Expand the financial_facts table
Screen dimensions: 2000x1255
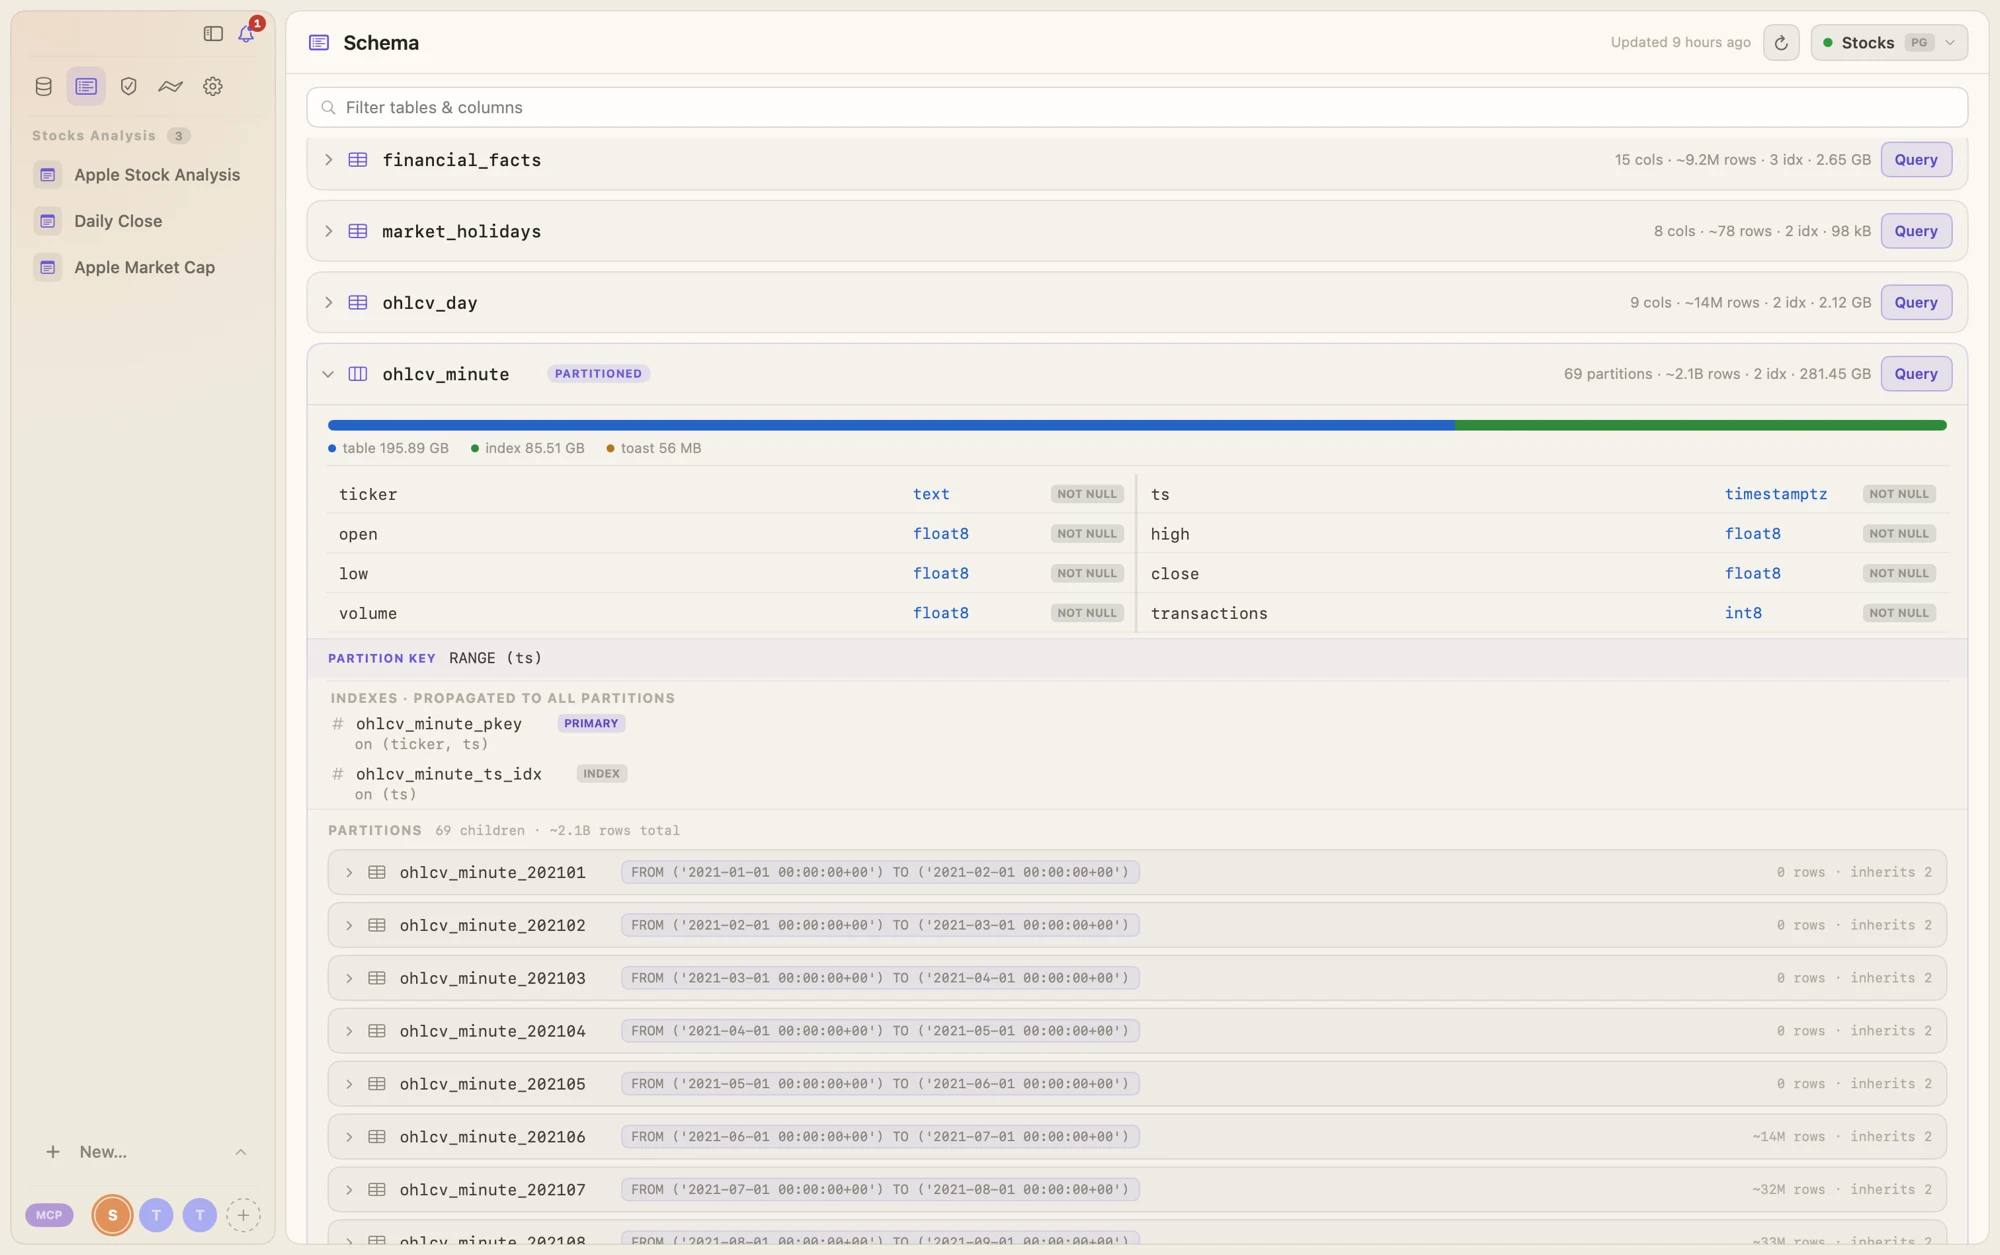tap(328, 160)
